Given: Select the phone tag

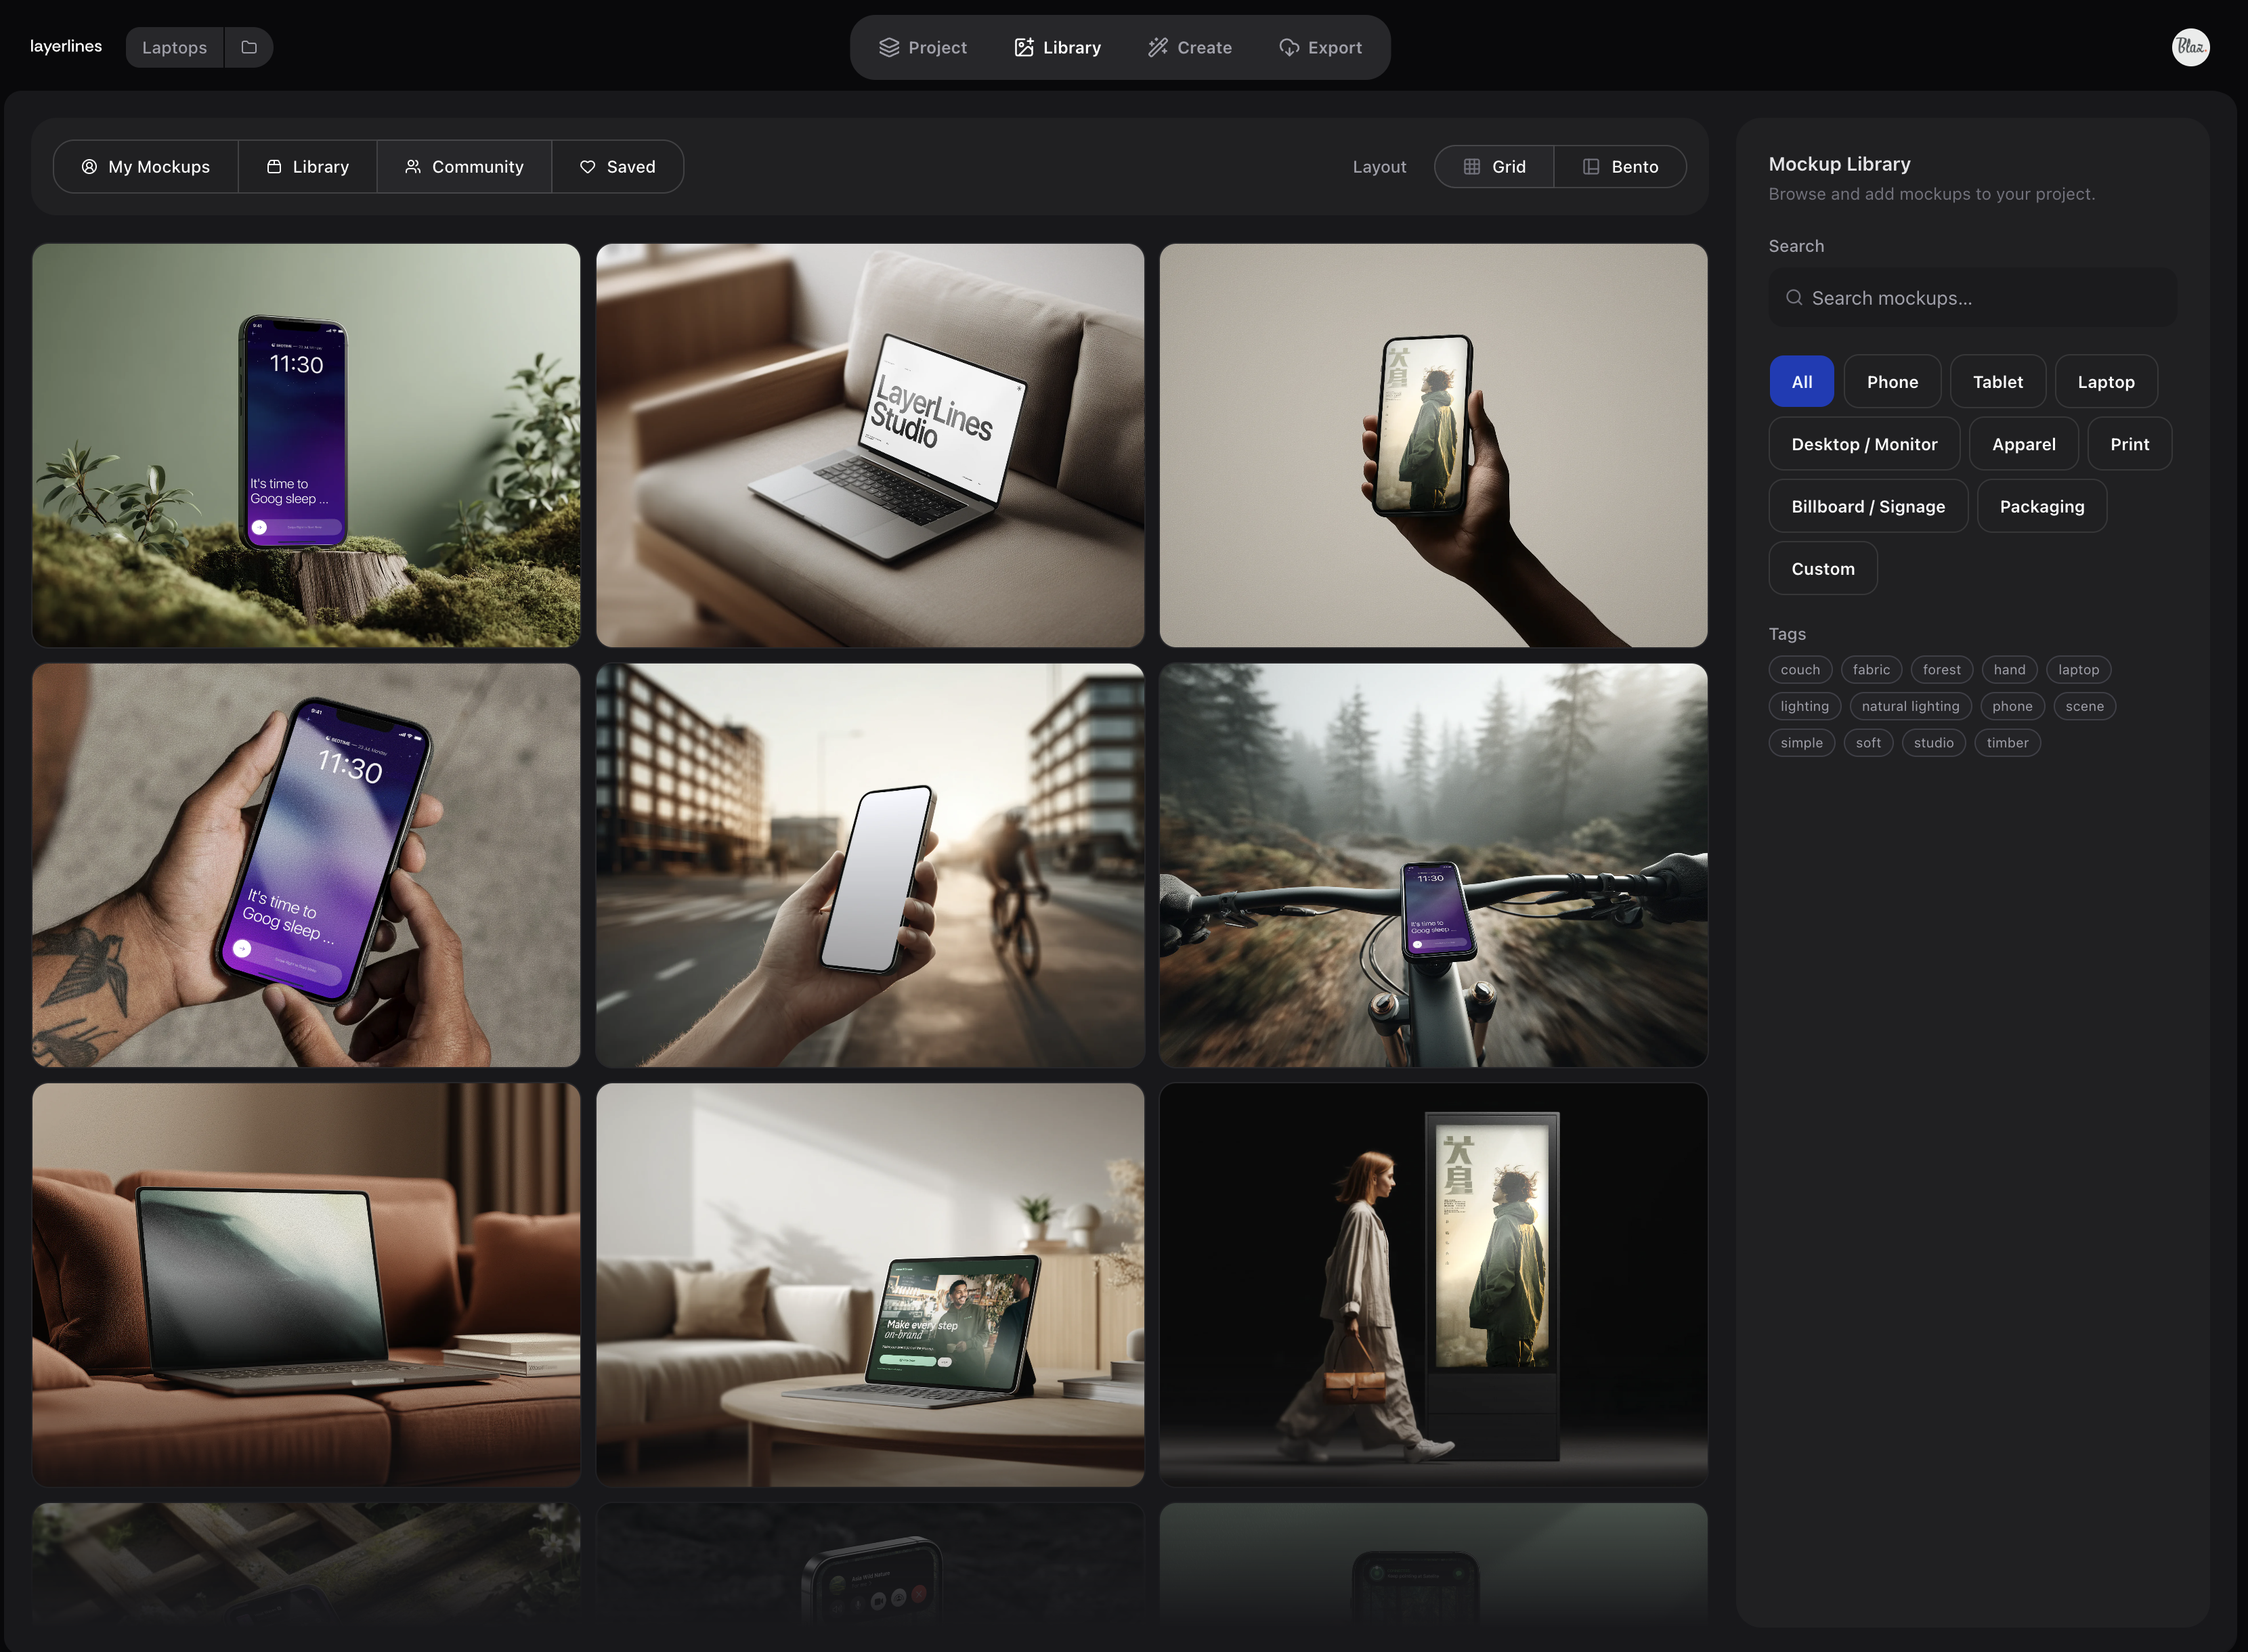Looking at the screenshot, I should tap(2012, 706).
